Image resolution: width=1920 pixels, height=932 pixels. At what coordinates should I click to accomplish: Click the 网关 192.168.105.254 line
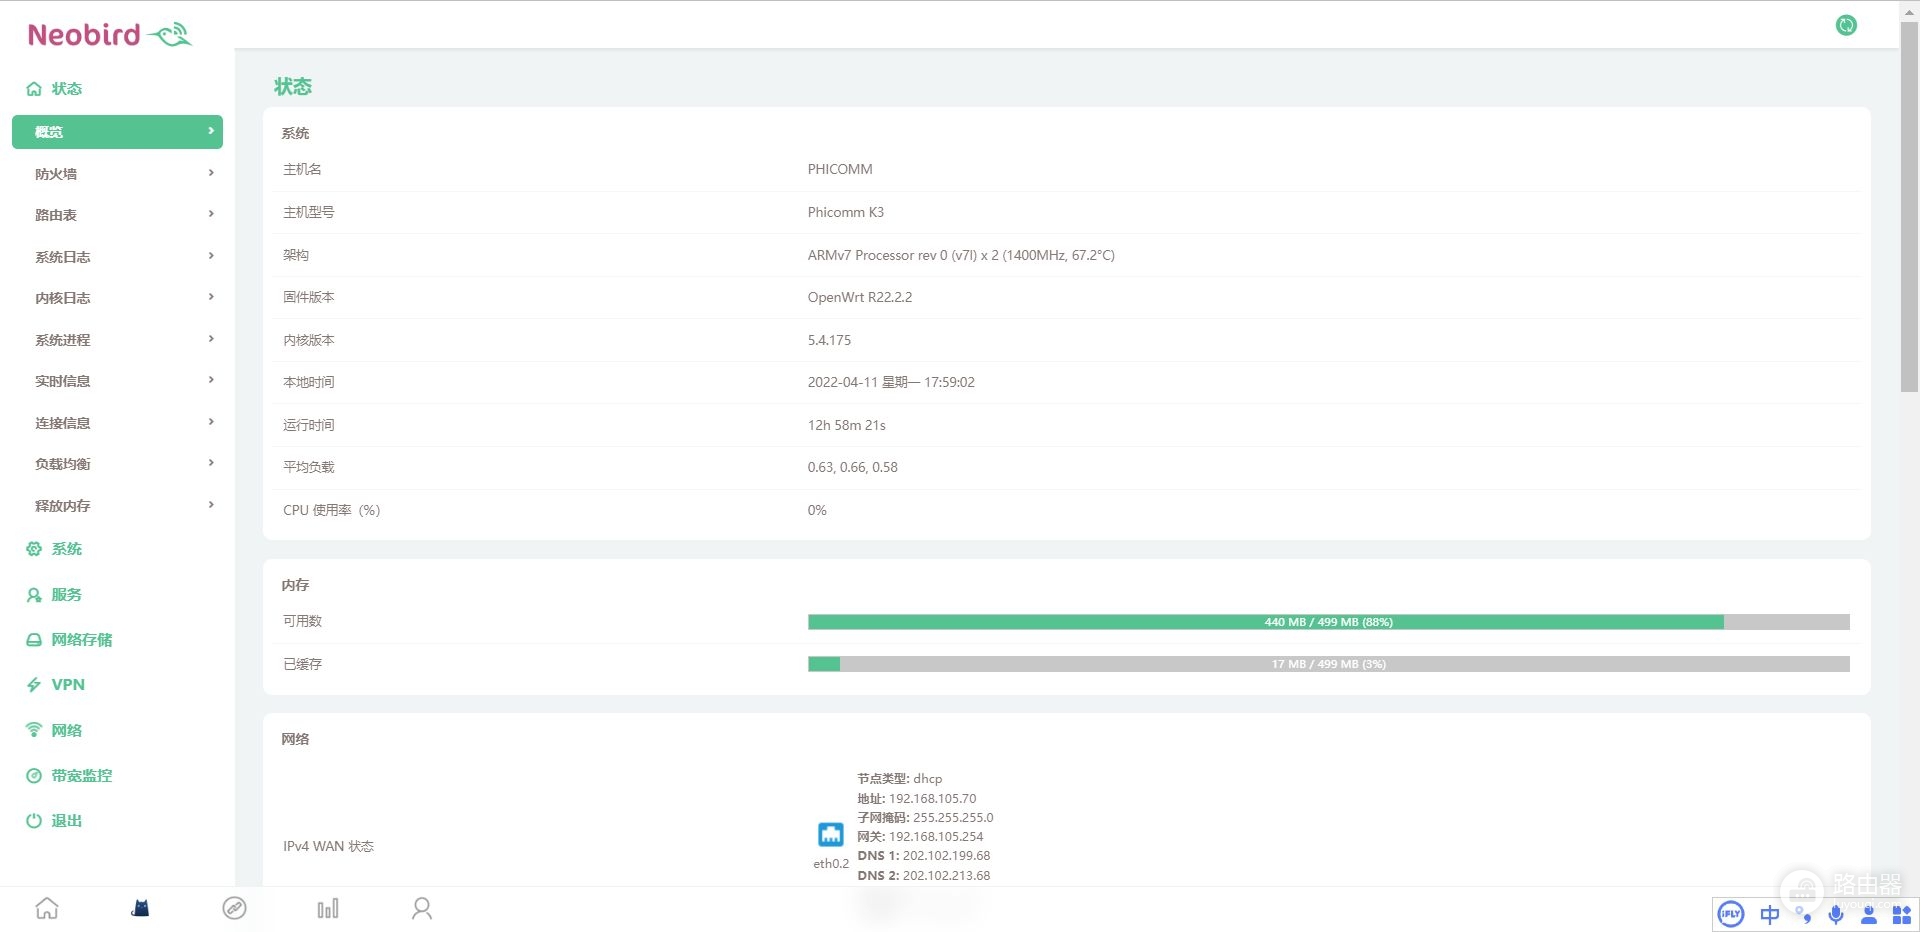click(x=920, y=836)
